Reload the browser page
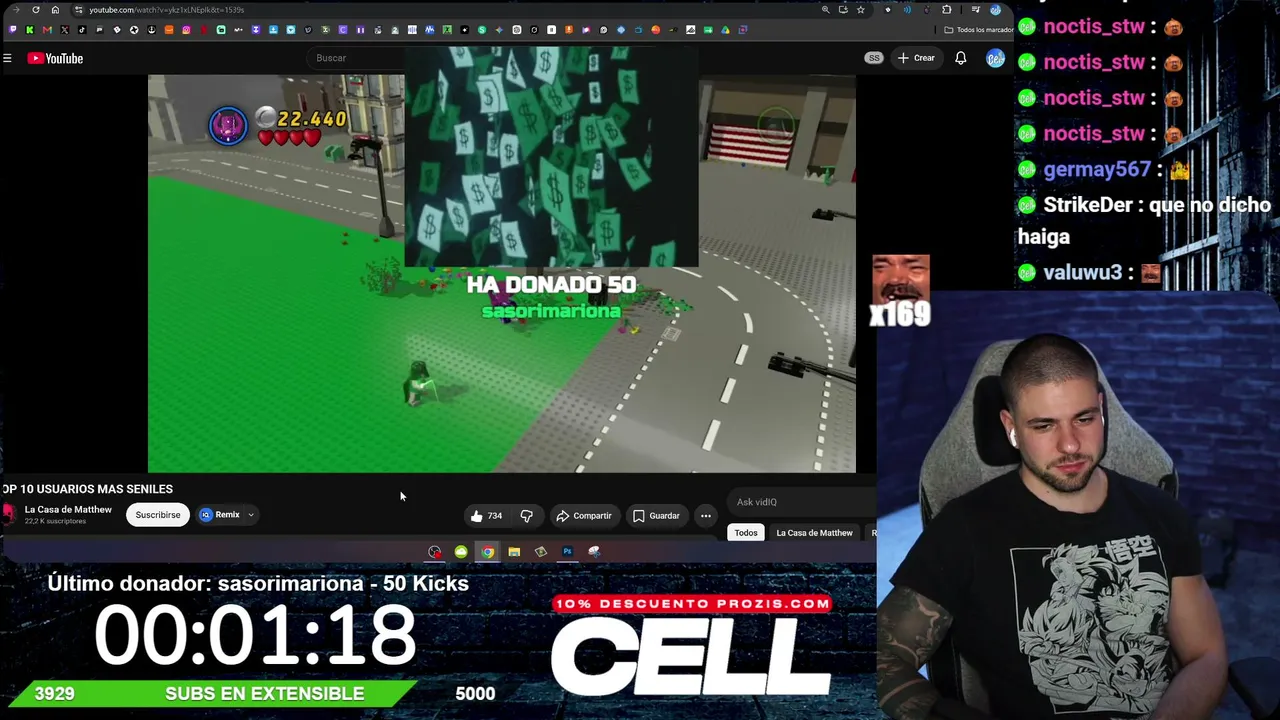Viewport: 1280px width, 720px height. tap(36, 10)
